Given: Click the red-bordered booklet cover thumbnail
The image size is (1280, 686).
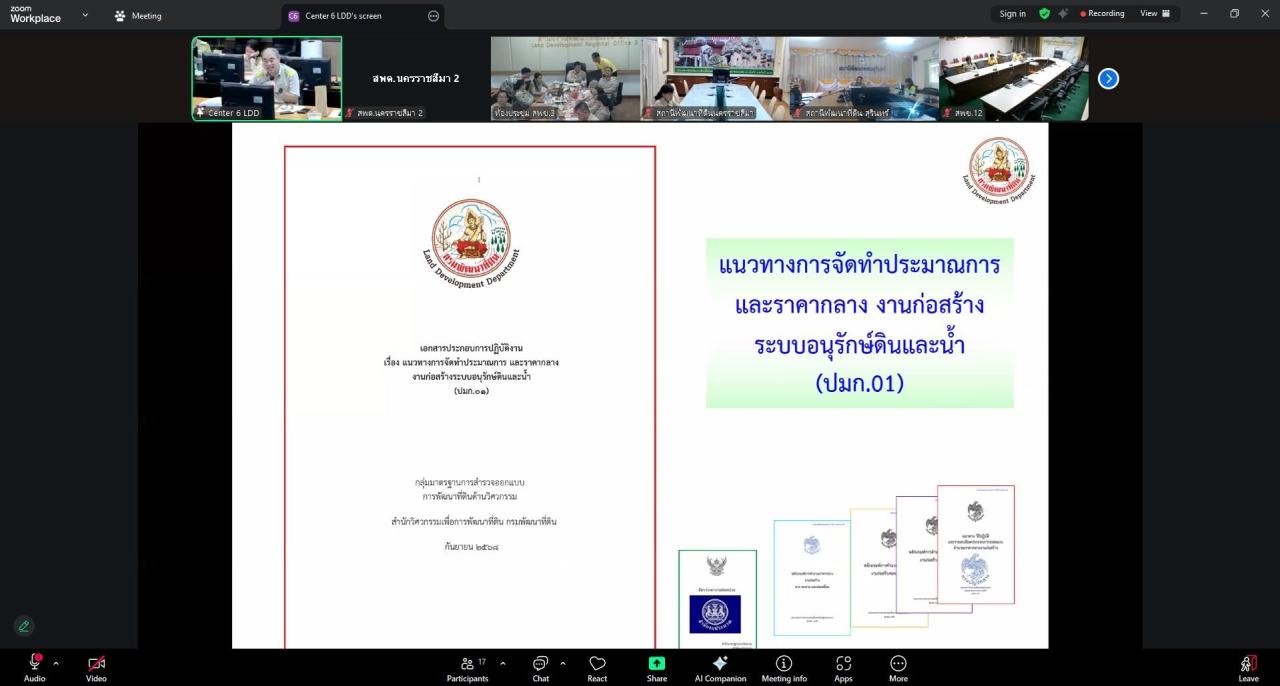Looking at the screenshot, I should click(976, 545).
